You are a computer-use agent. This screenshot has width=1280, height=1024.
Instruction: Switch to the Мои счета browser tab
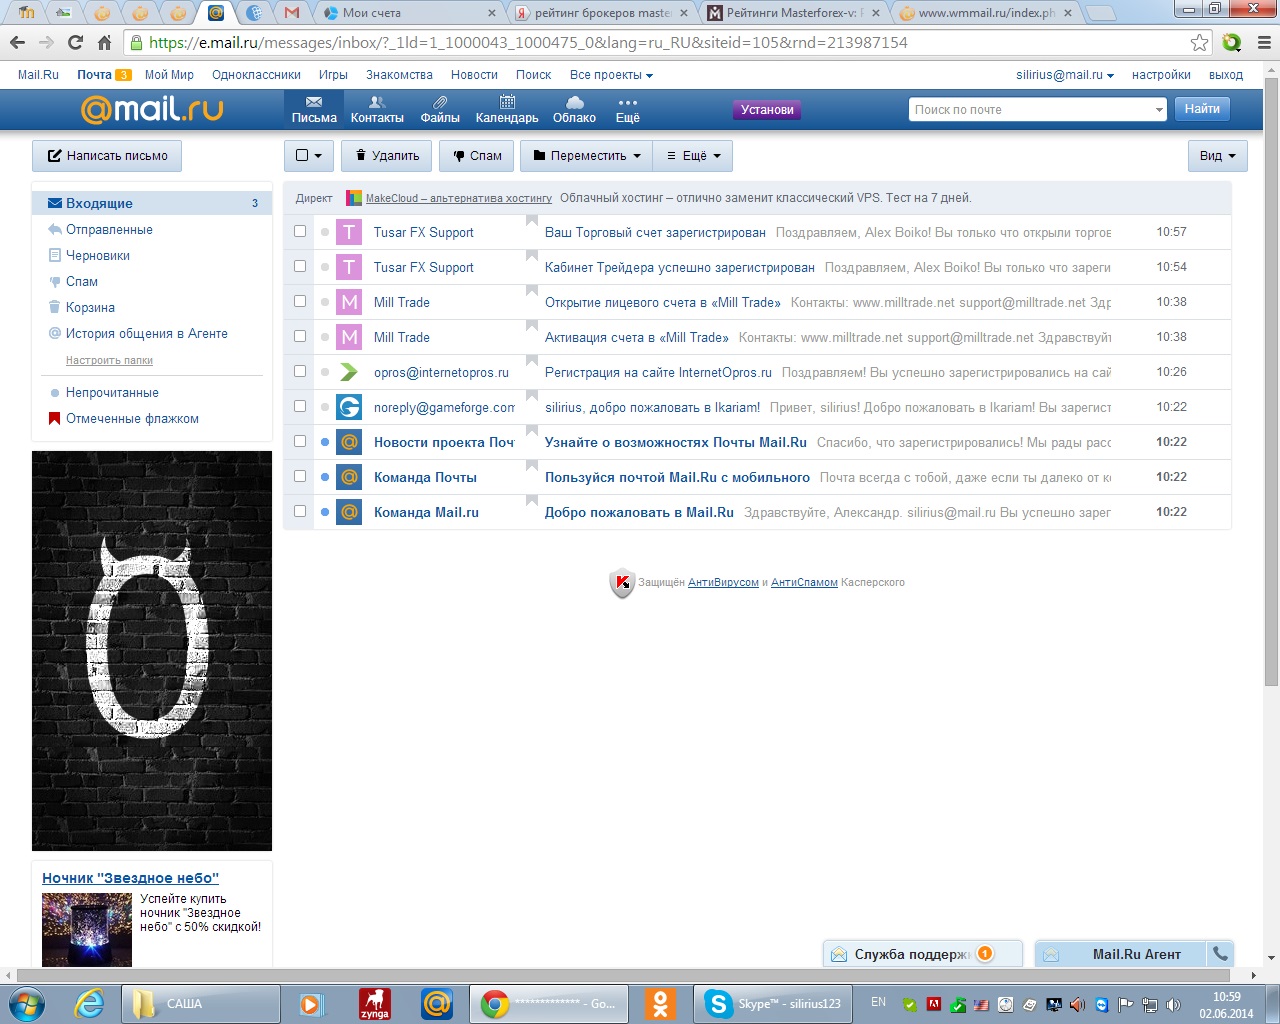[x=410, y=13]
